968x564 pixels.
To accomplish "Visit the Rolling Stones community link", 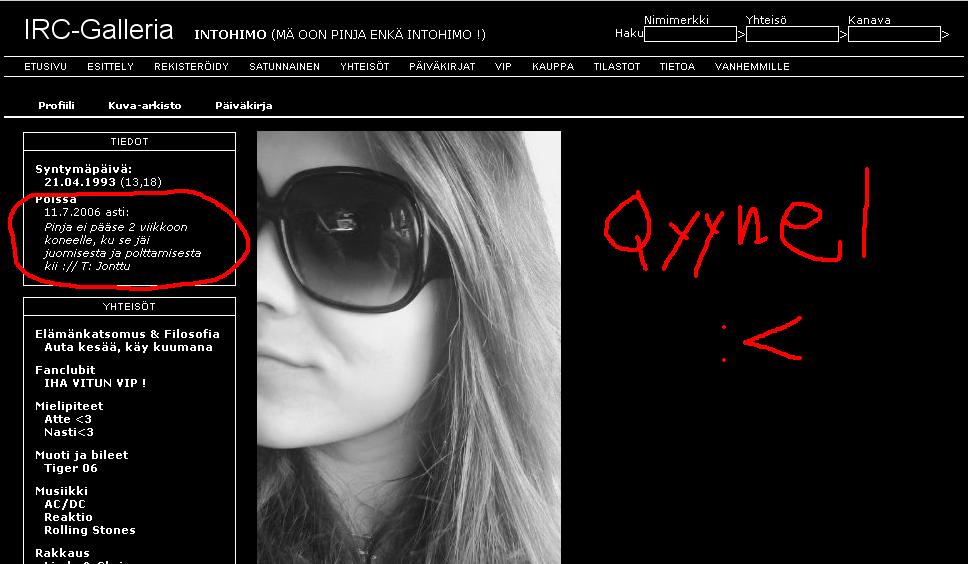I will [89, 530].
